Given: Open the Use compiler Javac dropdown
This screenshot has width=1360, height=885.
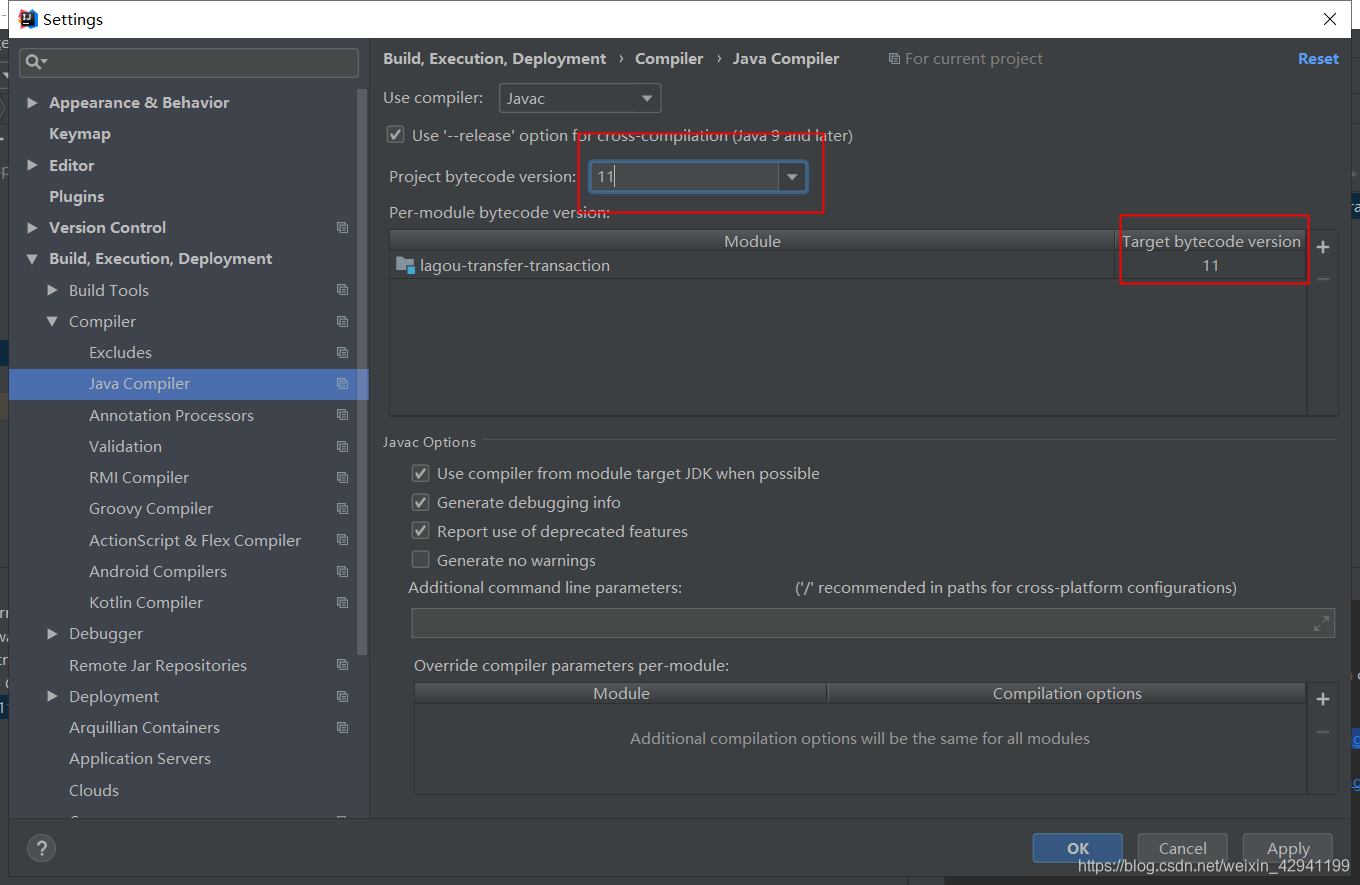Looking at the screenshot, I should [x=580, y=98].
